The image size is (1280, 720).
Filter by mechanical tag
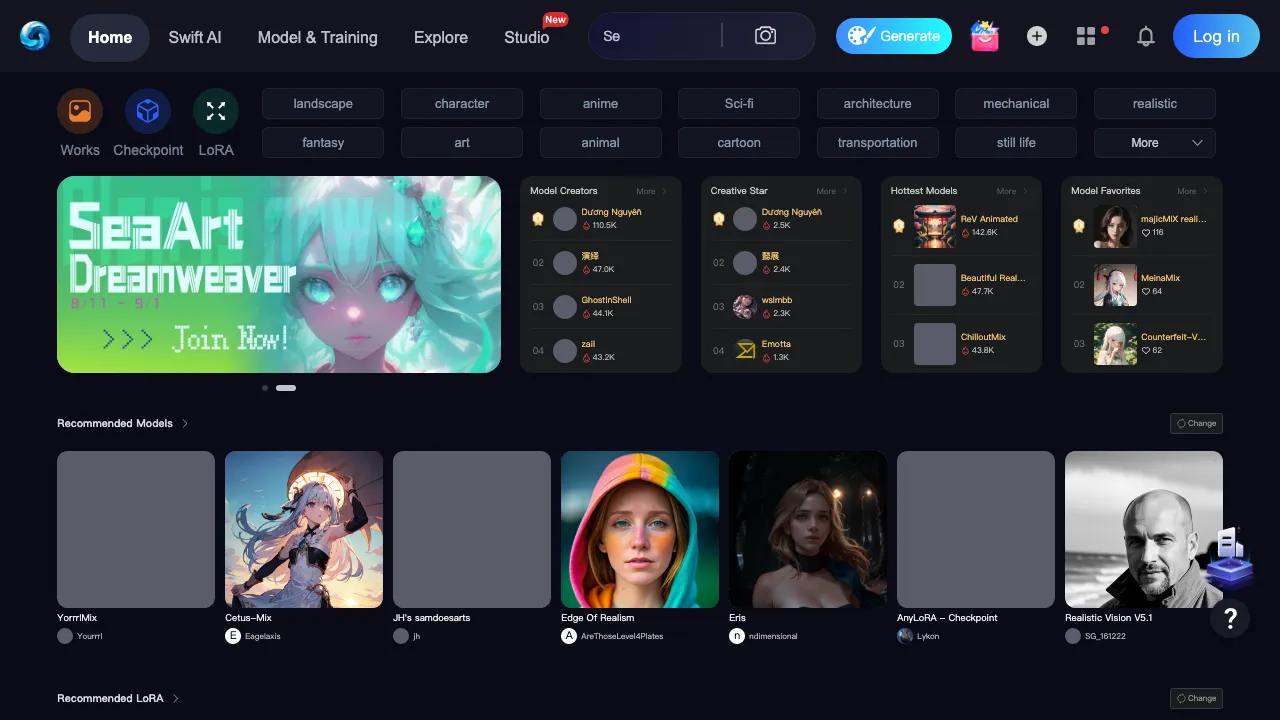click(1016, 104)
